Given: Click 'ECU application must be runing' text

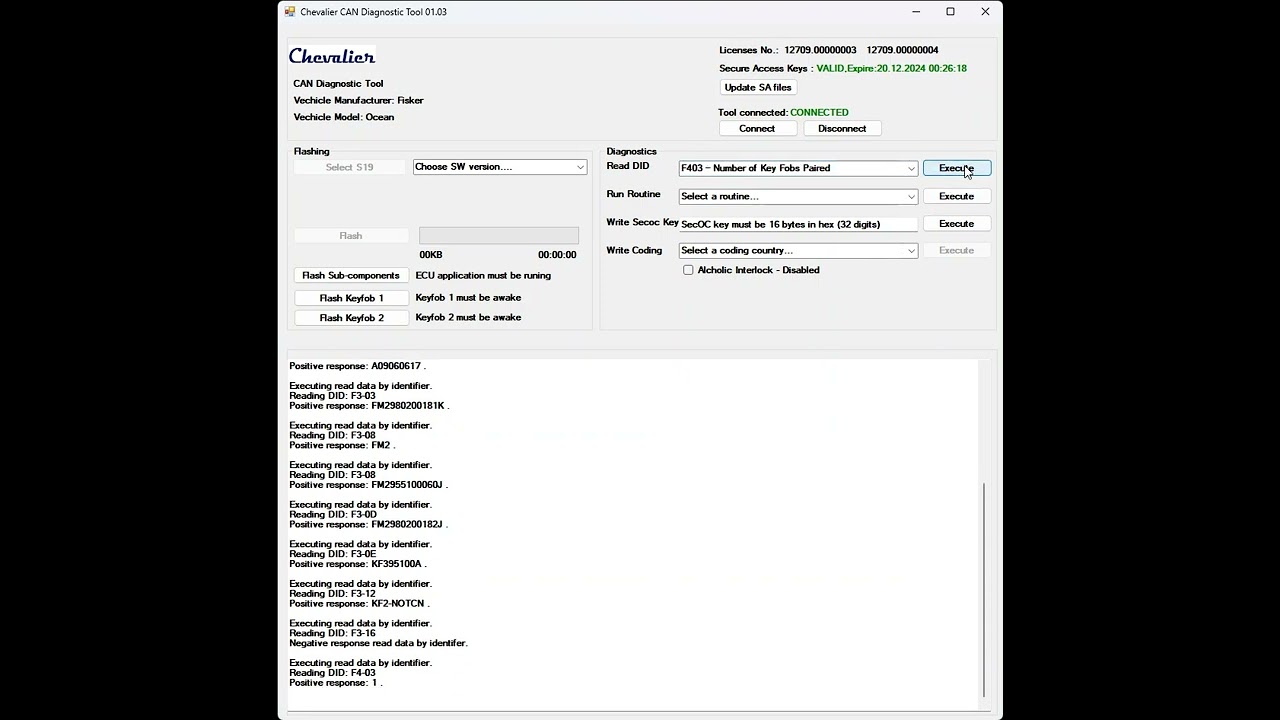Looking at the screenshot, I should [x=483, y=275].
